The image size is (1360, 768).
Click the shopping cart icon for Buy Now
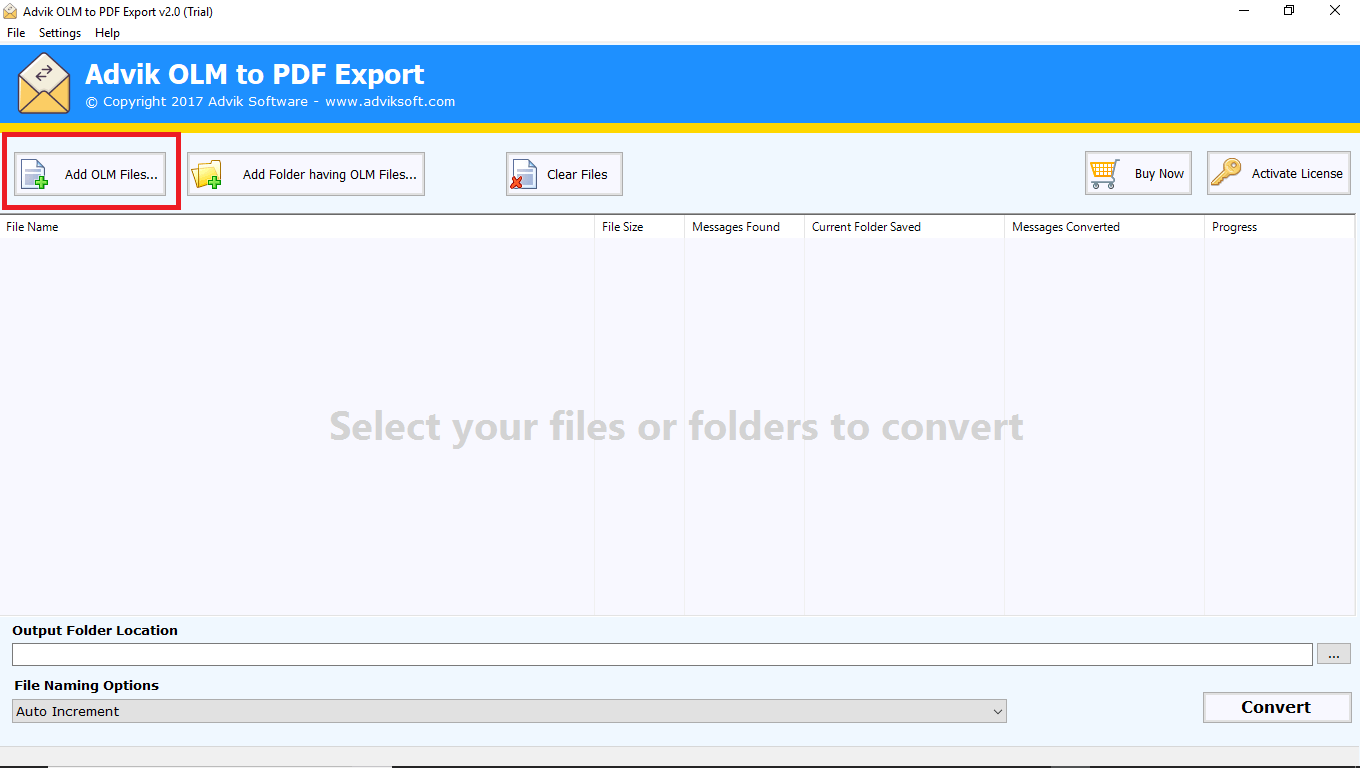[1104, 172]
